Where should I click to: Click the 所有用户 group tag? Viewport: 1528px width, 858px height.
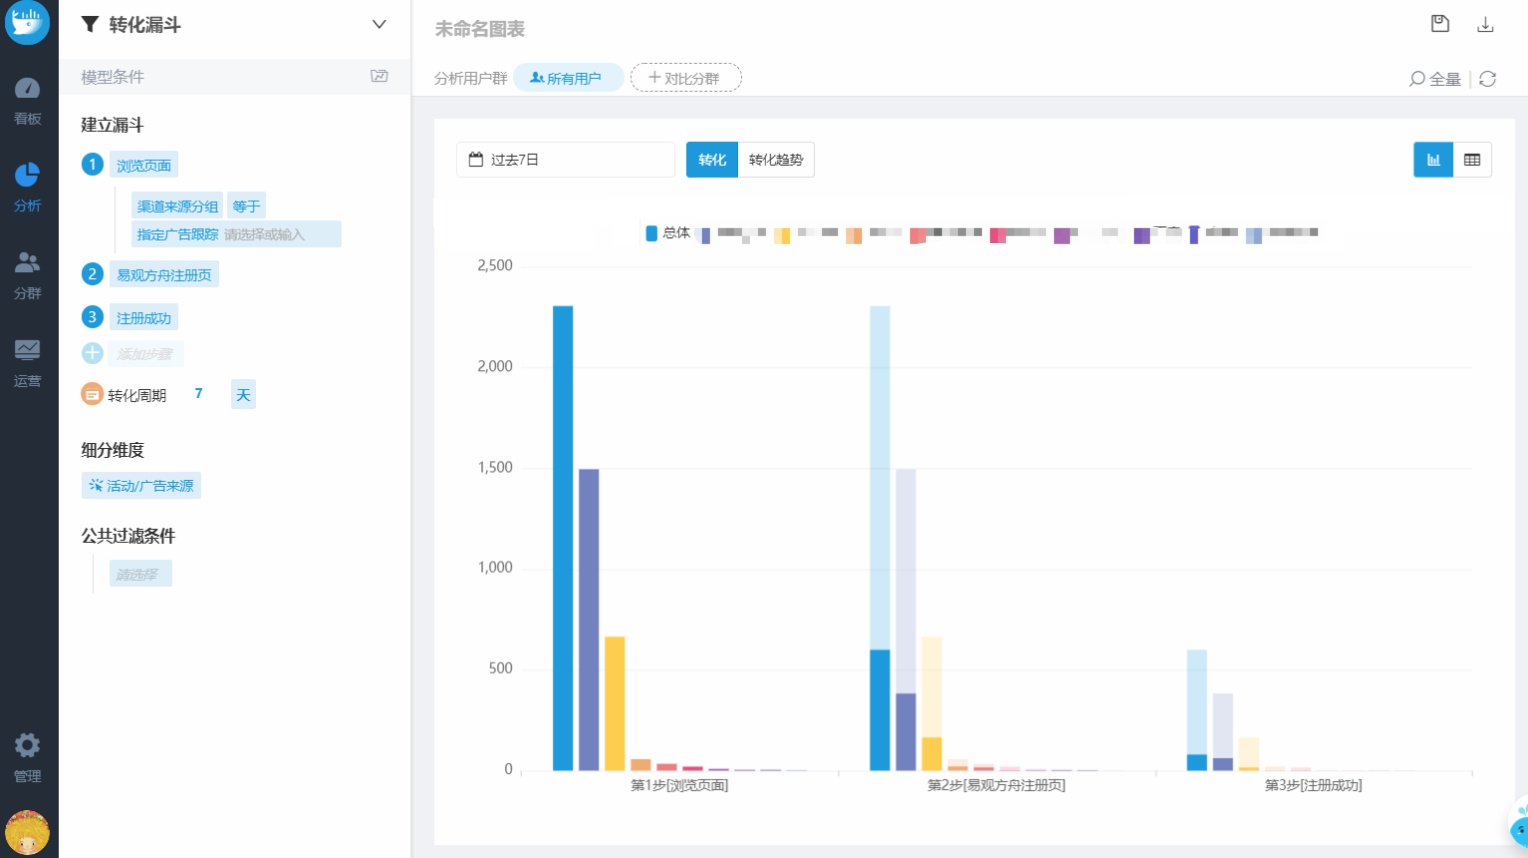(567, 78)
